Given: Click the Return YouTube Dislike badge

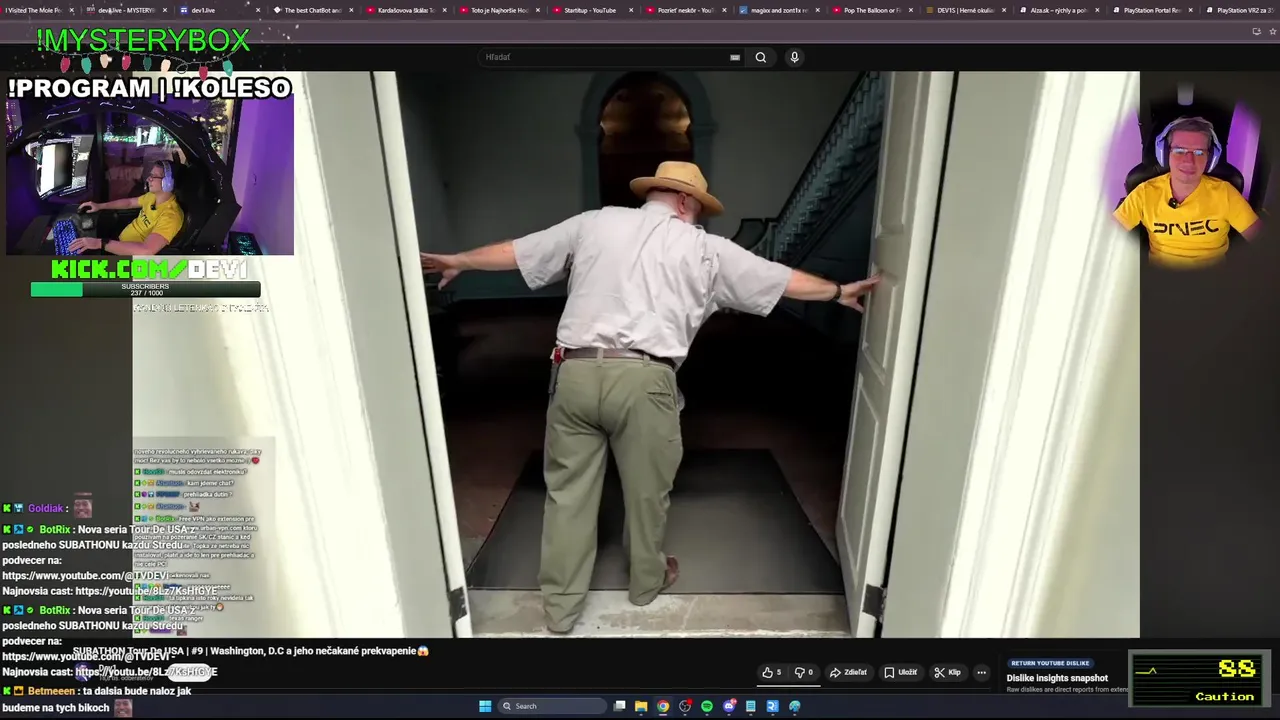Looking at the screenshot, I should [1050, 663].
